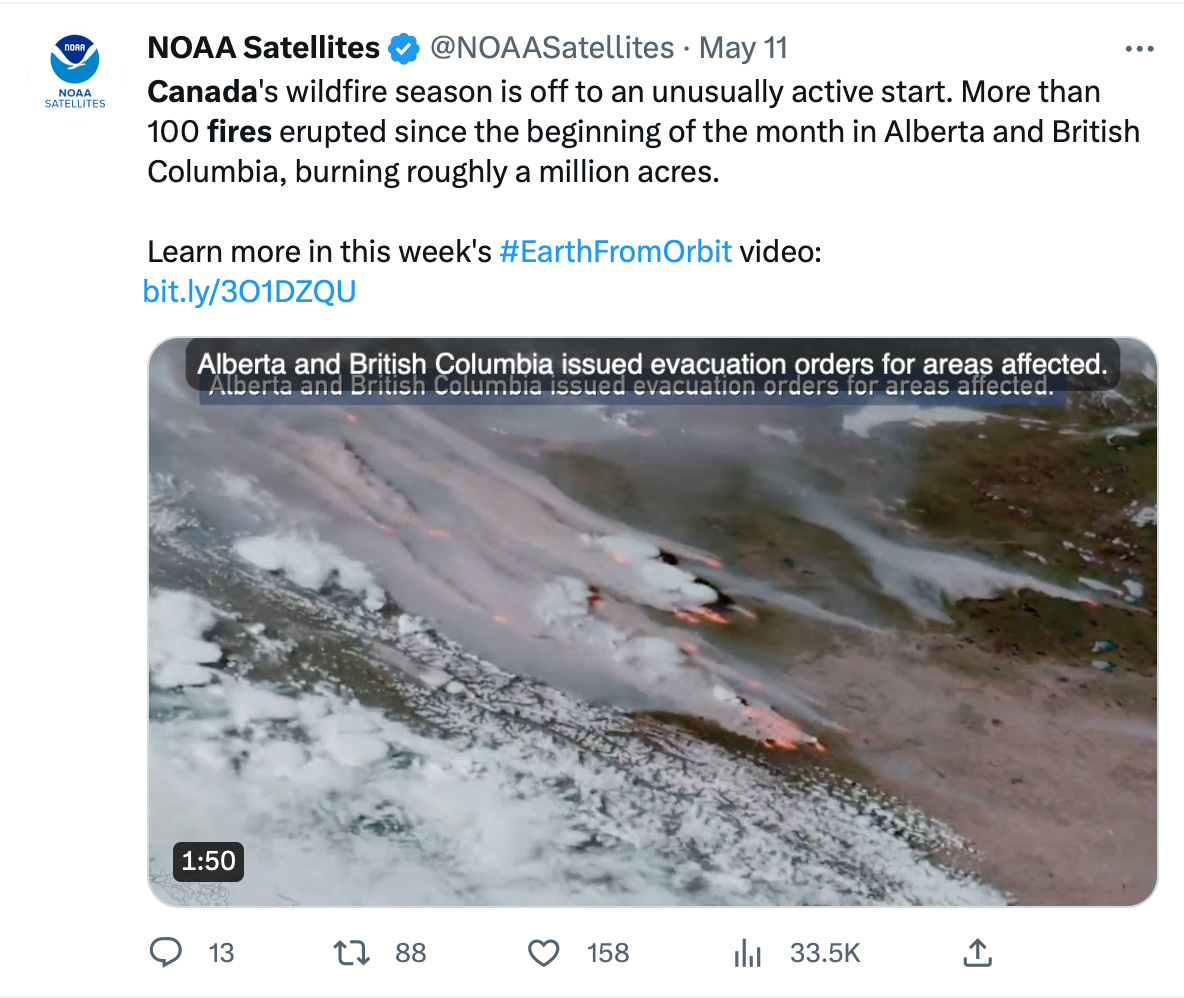
Task: Click the reply speech bubble icon
Action: (164, 953)
